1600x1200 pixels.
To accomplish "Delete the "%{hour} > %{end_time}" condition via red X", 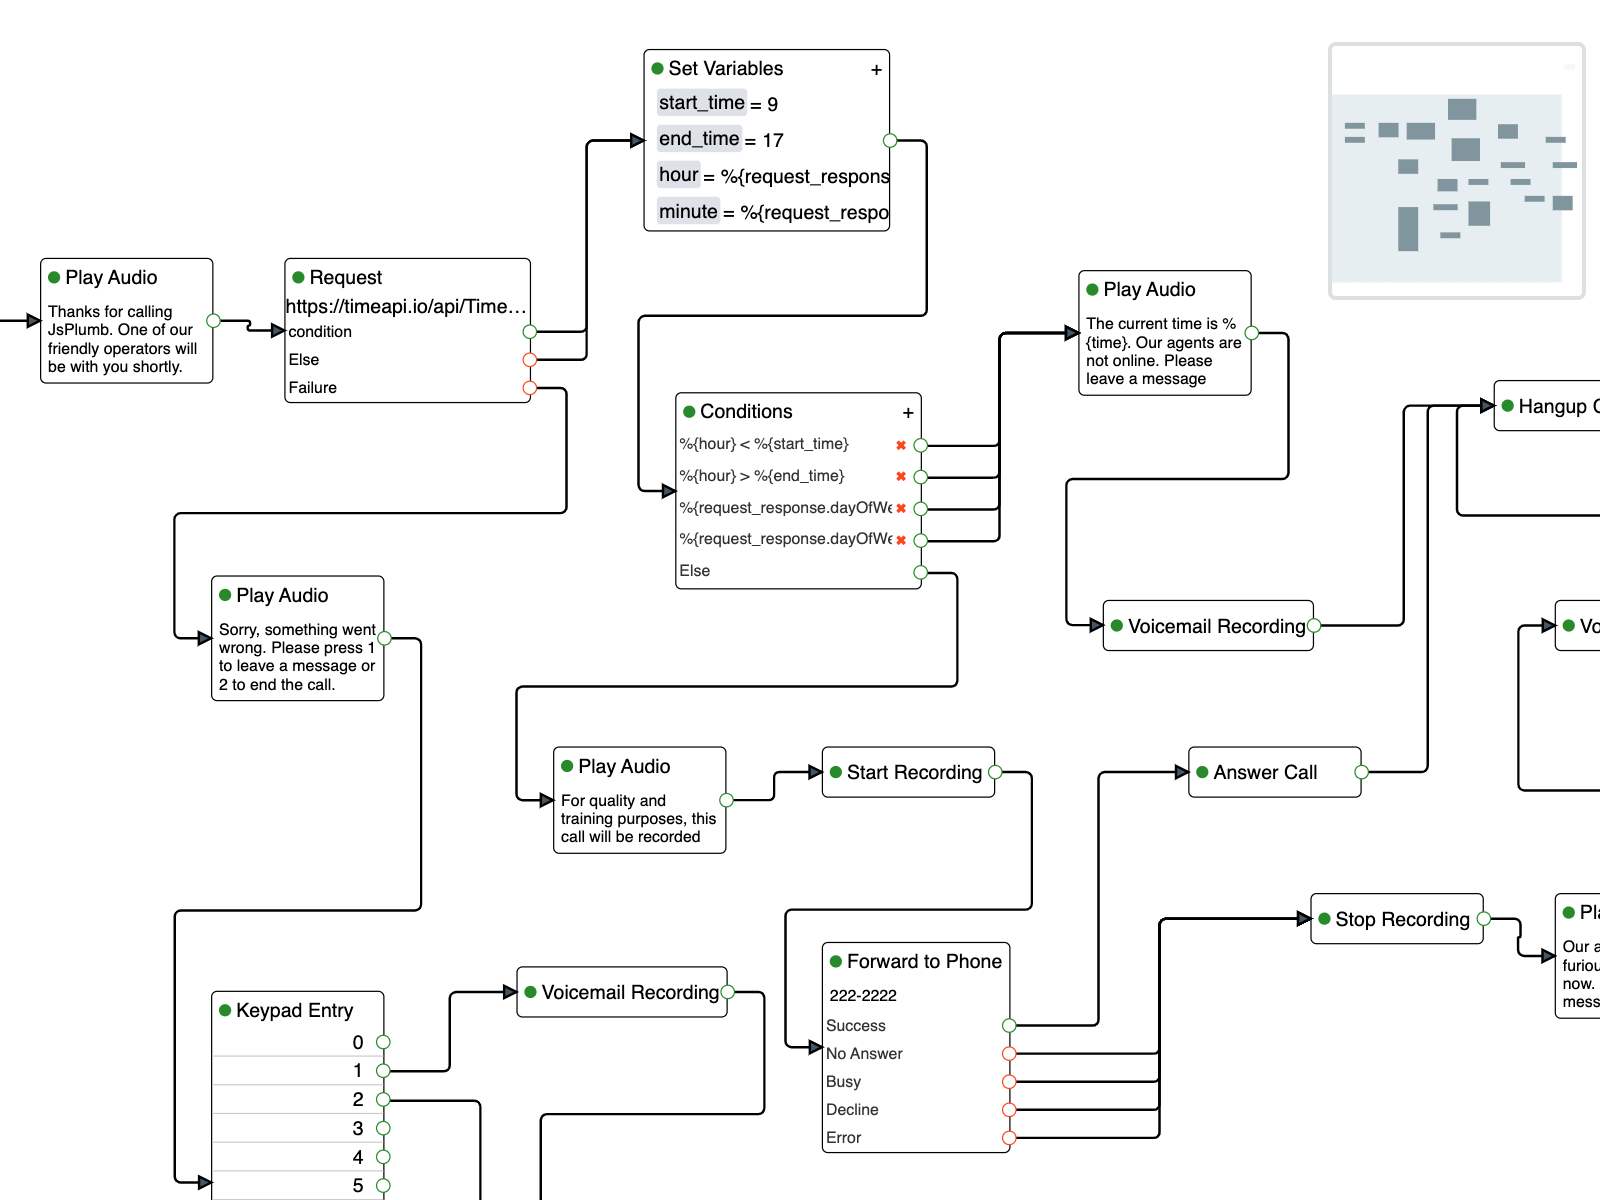I will click(900, 476).
